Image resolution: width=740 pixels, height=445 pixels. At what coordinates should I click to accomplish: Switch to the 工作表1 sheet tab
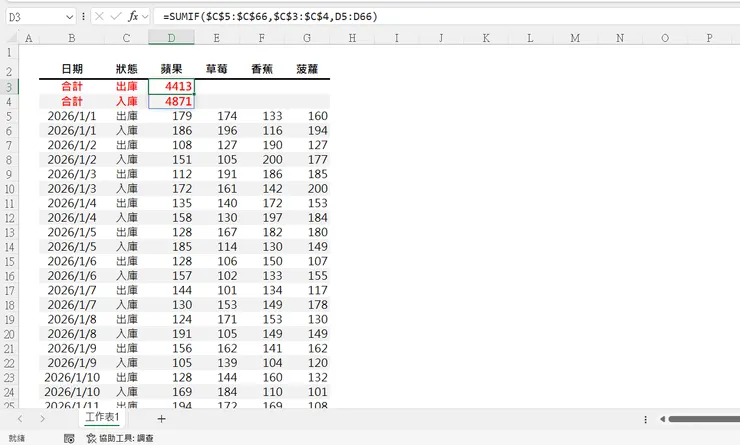pyautogui.click(x=102, y=417)
